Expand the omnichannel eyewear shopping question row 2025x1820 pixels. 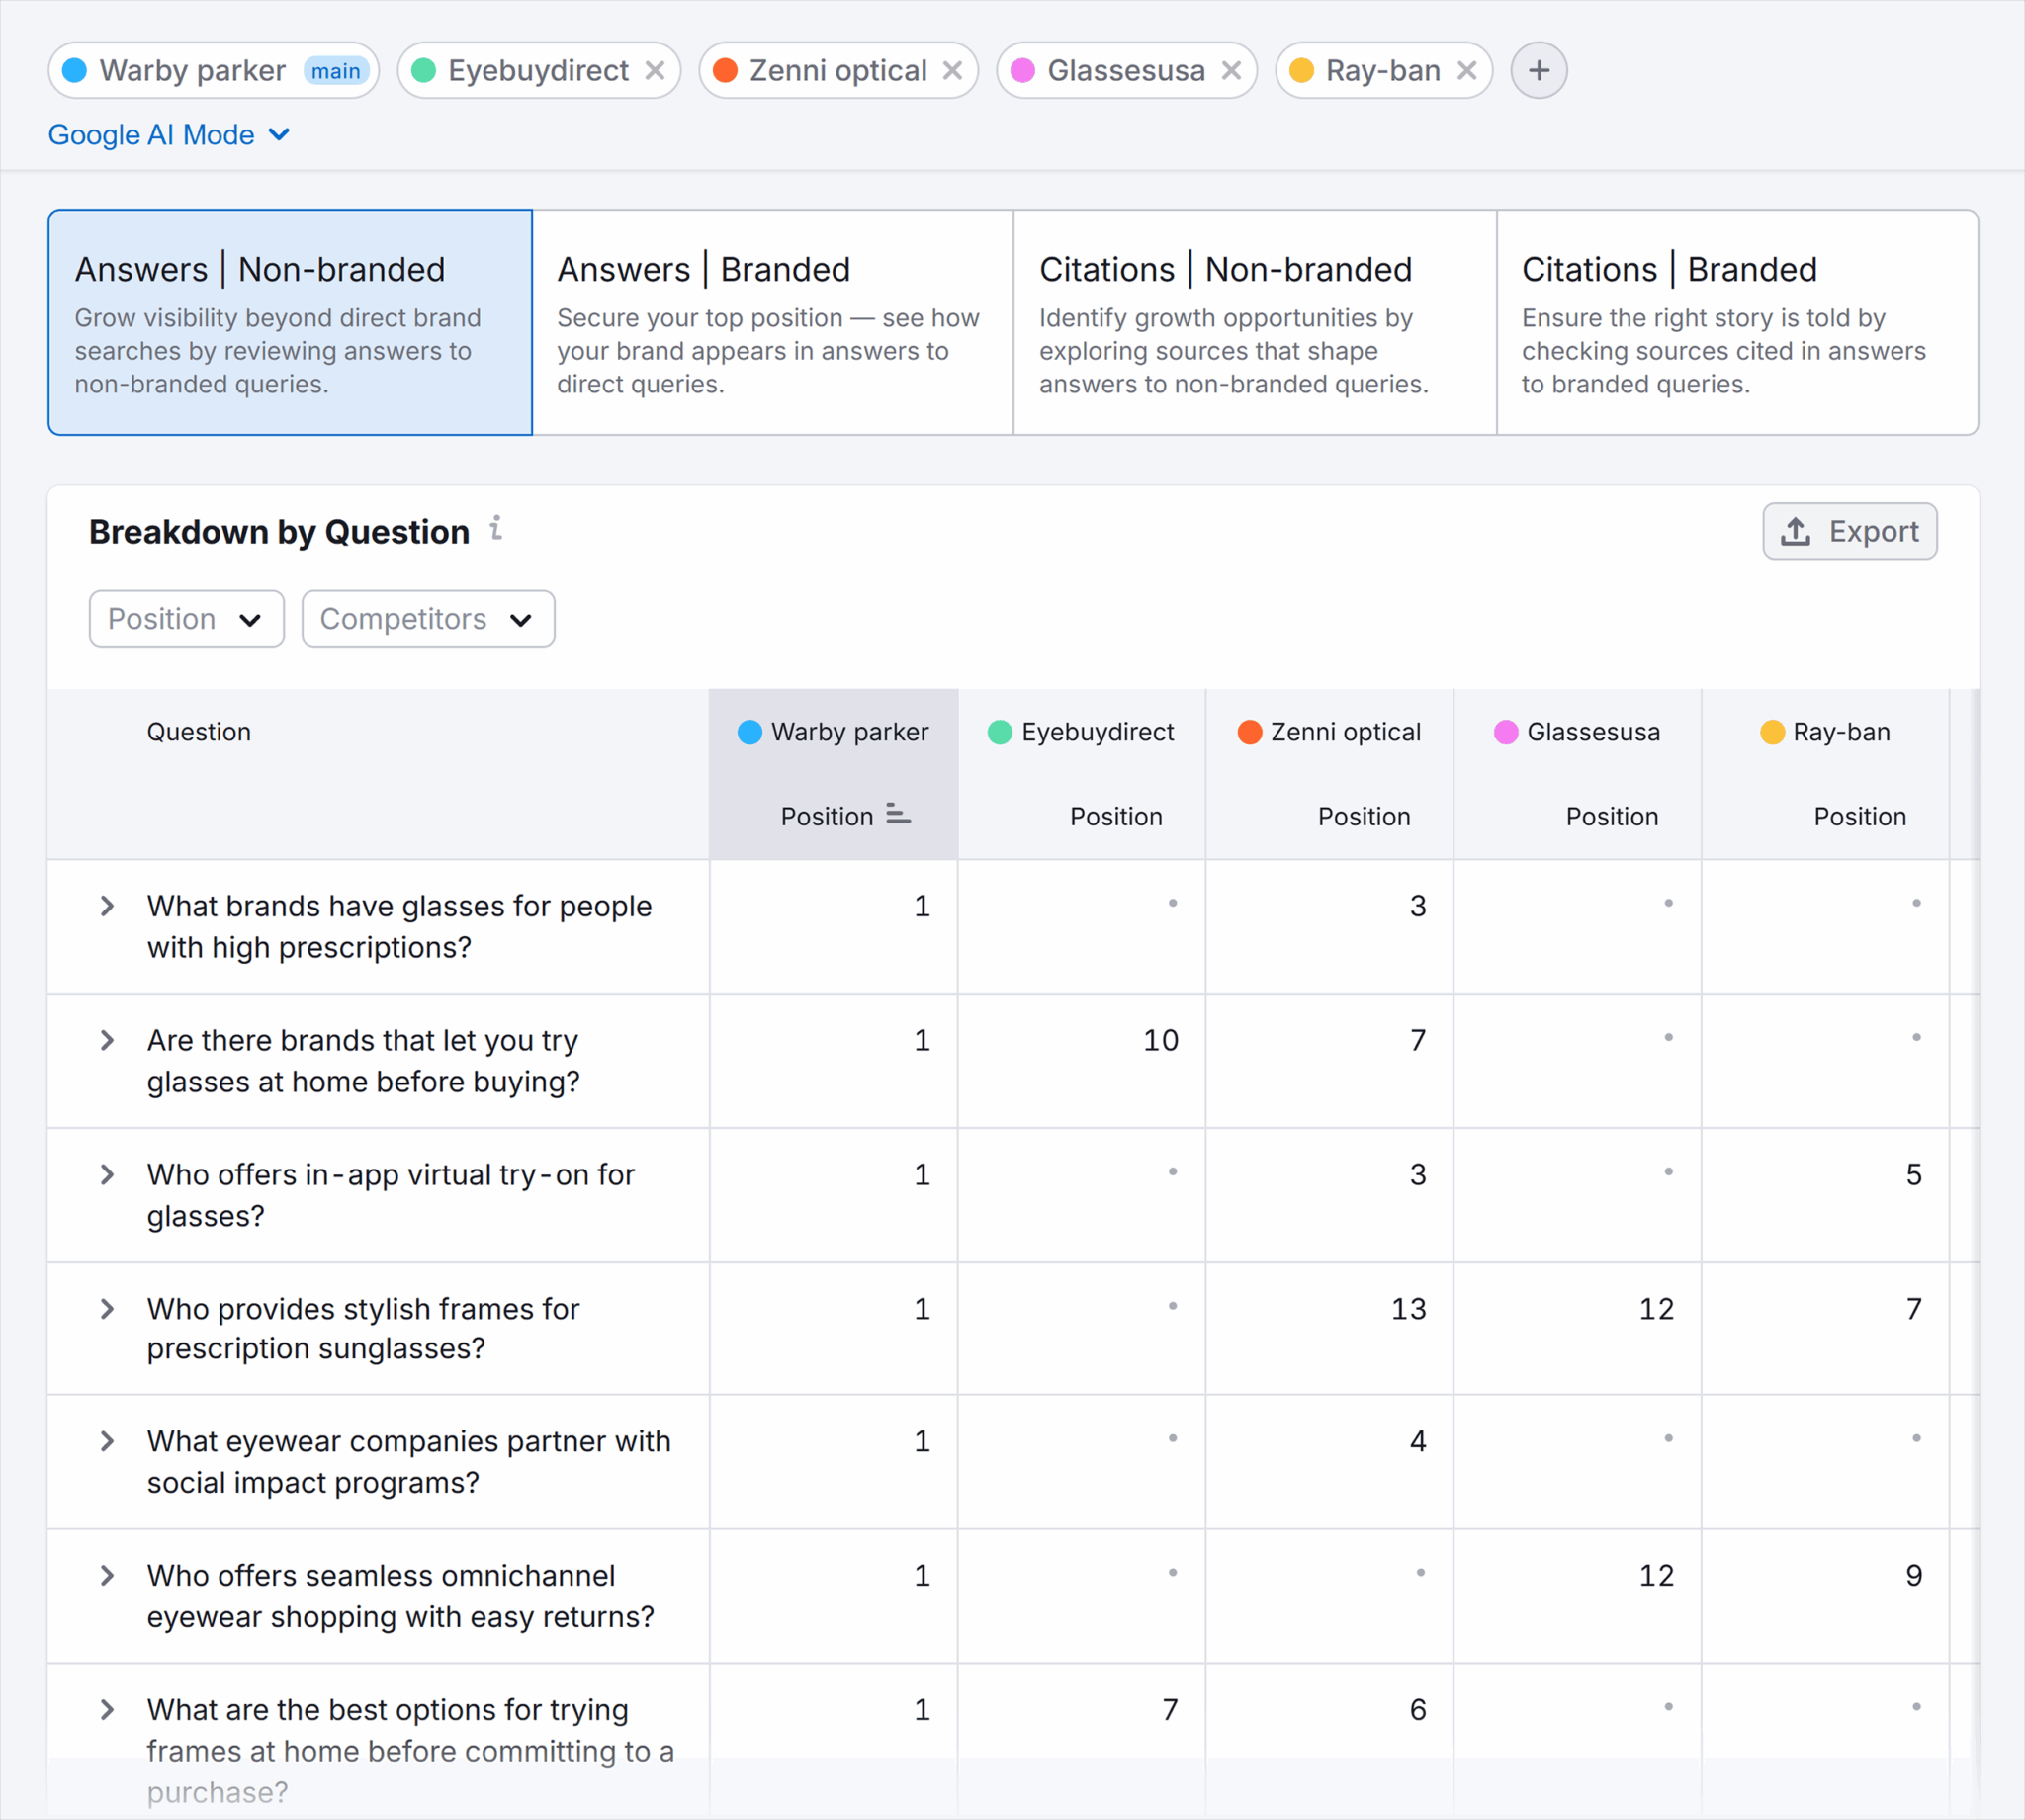click(107, 1576)
